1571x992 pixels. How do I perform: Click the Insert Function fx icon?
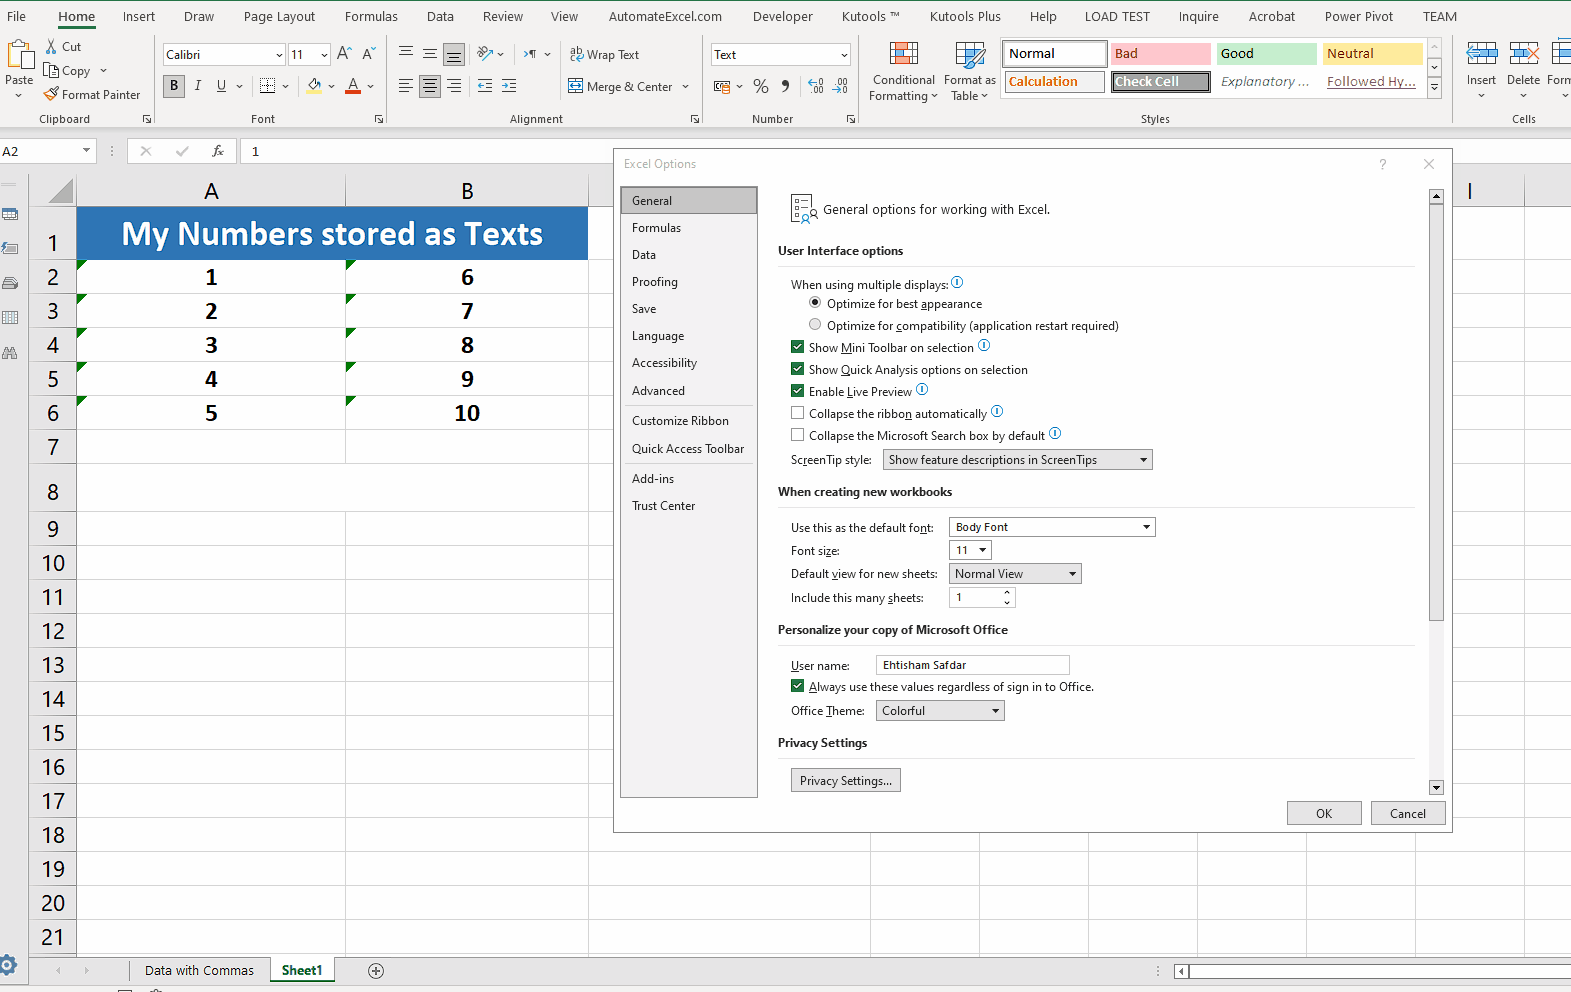[x=217, y=151]
